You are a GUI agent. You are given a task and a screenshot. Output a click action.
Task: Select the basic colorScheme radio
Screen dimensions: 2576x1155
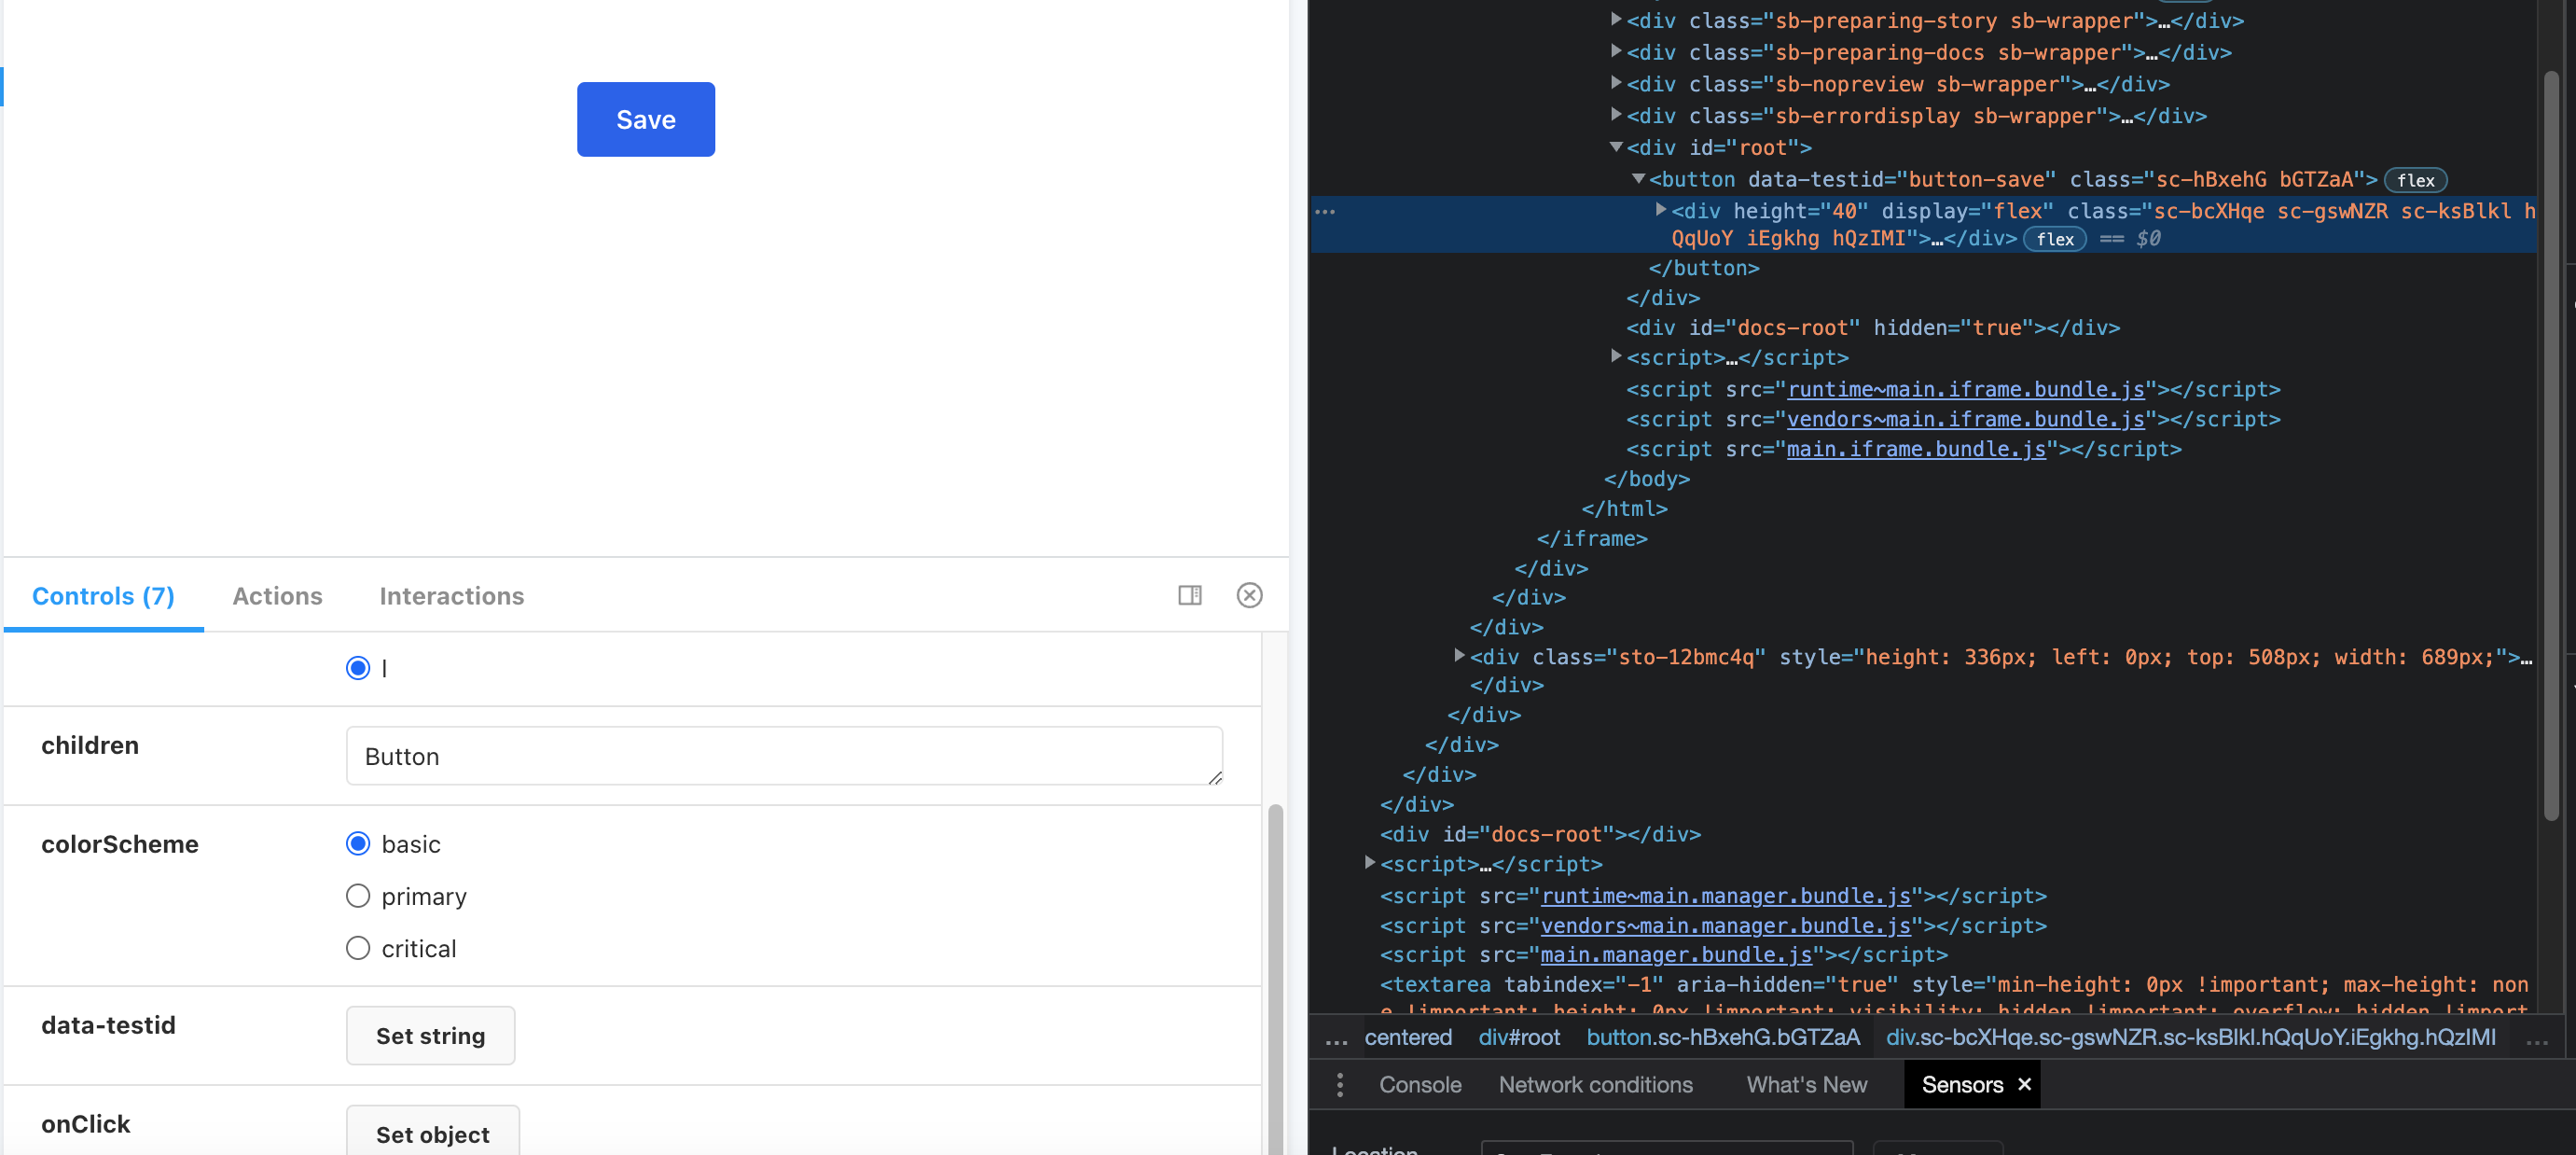[x=358, y=844]
